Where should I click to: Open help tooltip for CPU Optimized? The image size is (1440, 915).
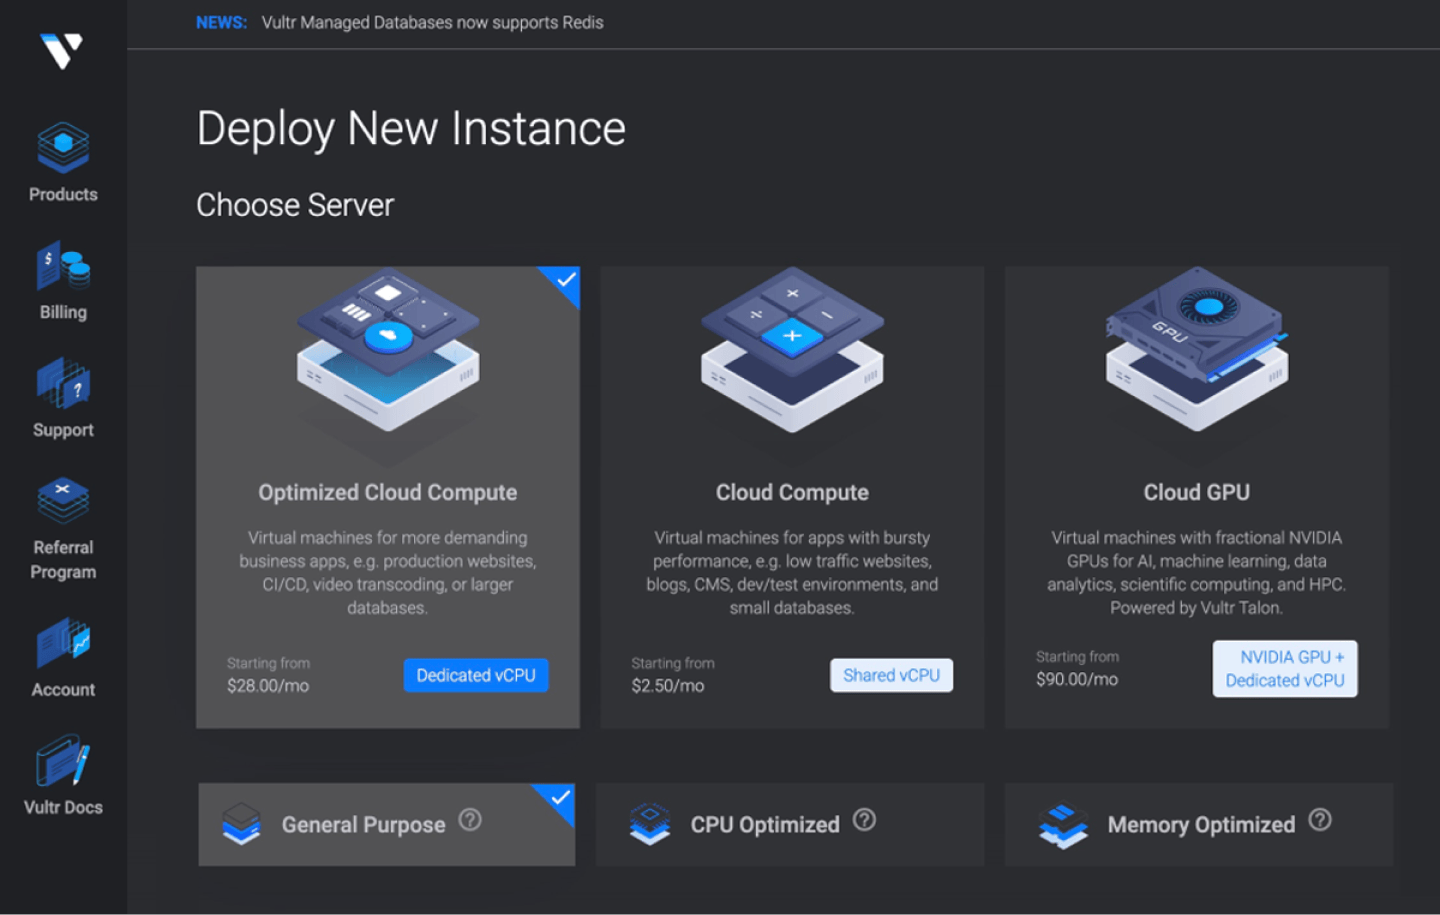pos(865,820)
